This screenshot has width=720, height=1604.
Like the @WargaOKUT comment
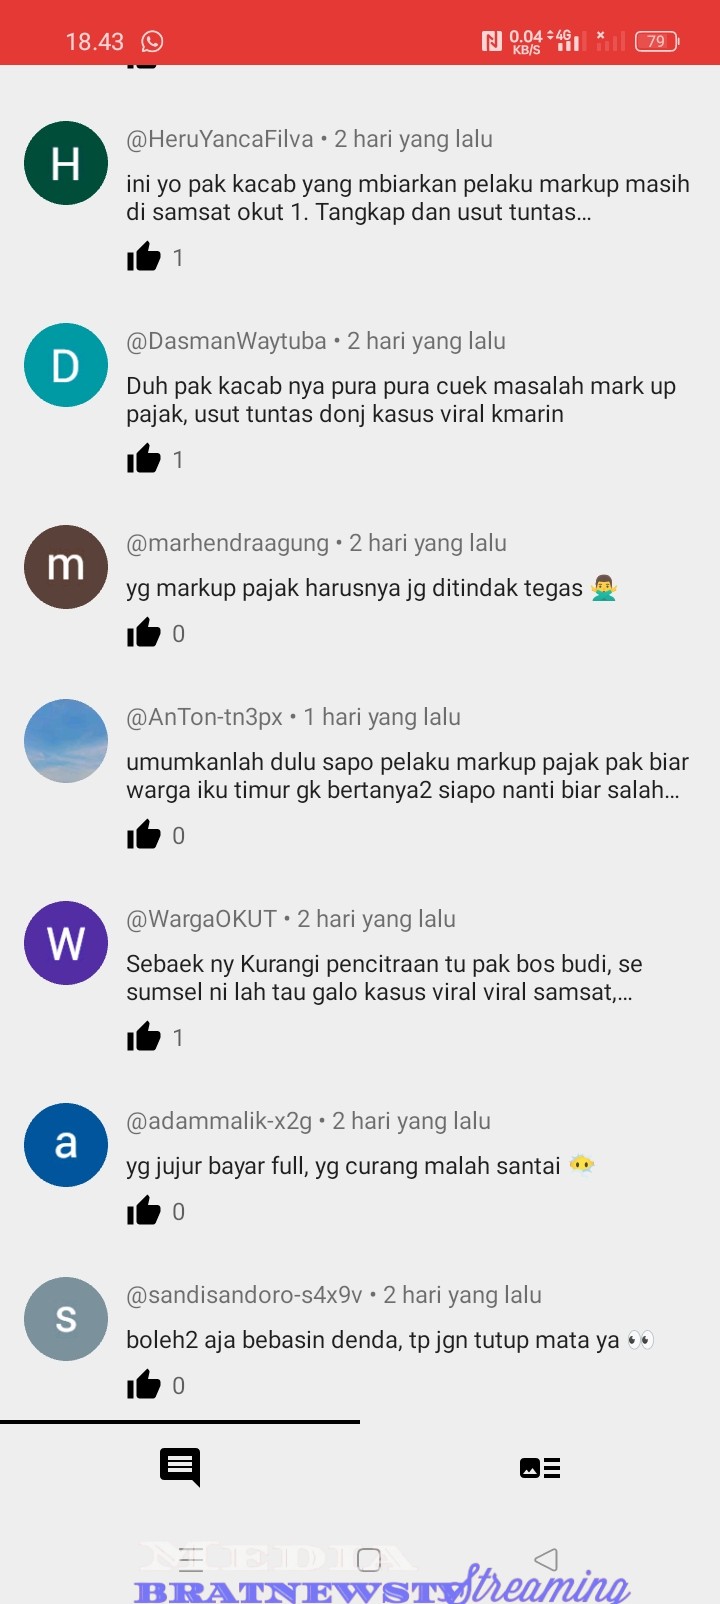coord(144,1037)
